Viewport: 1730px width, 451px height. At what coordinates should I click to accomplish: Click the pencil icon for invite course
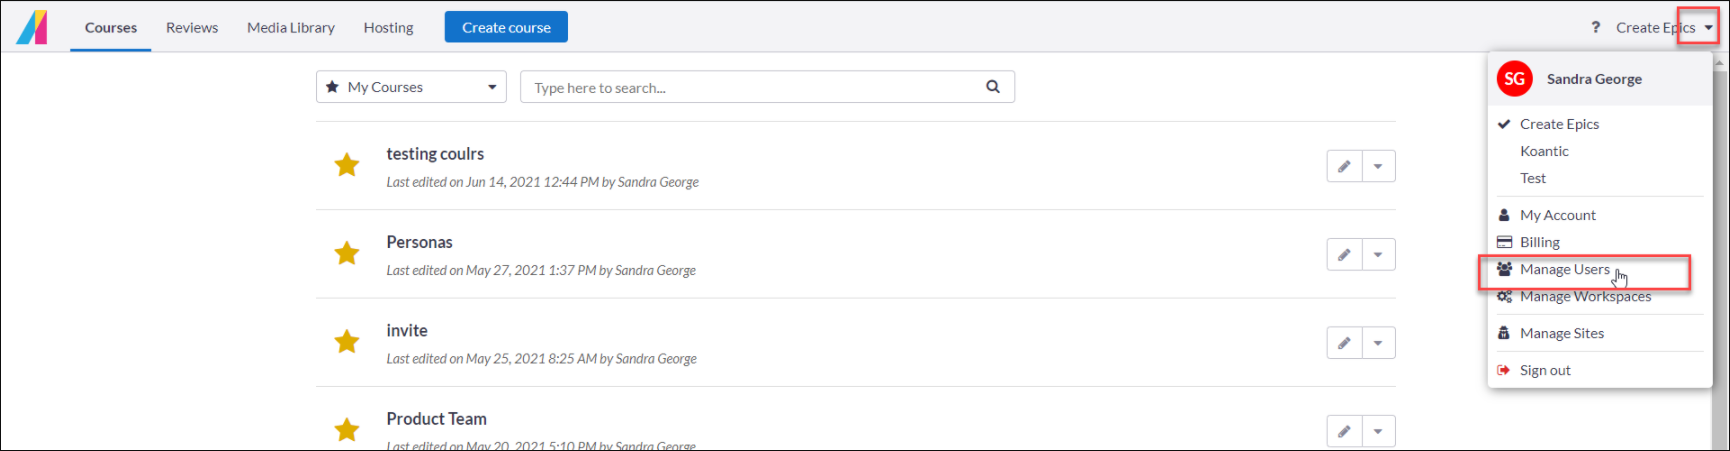pyautogui.click(x=1344, y=343)
